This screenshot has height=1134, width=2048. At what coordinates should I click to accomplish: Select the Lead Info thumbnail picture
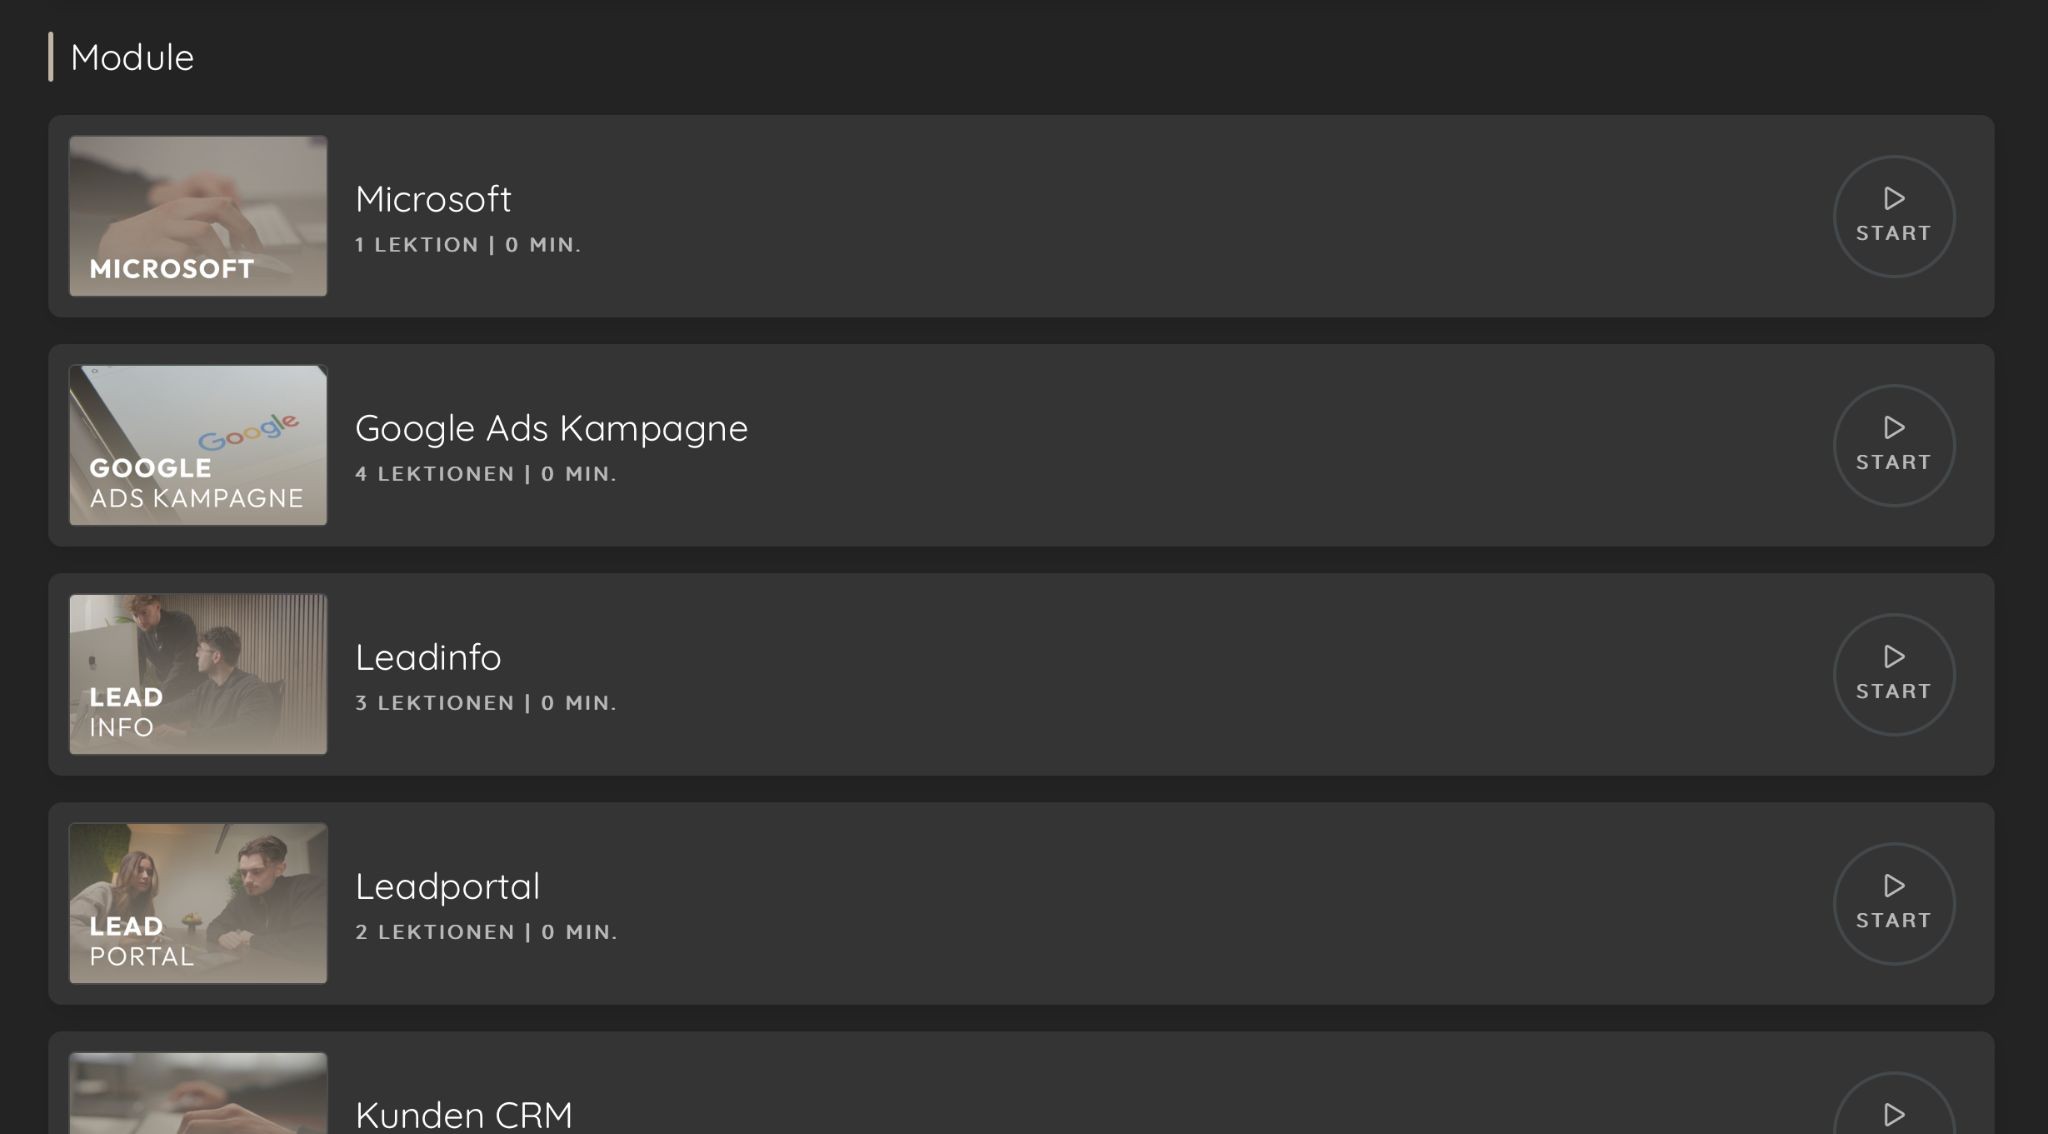(198, 674)
